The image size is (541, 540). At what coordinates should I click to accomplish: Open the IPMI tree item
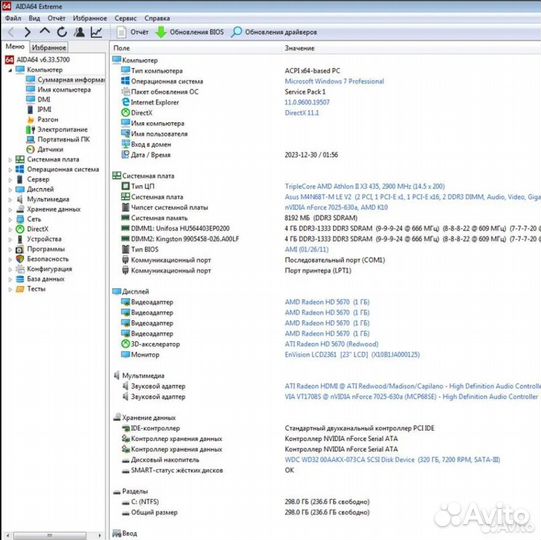pos(44,109)
